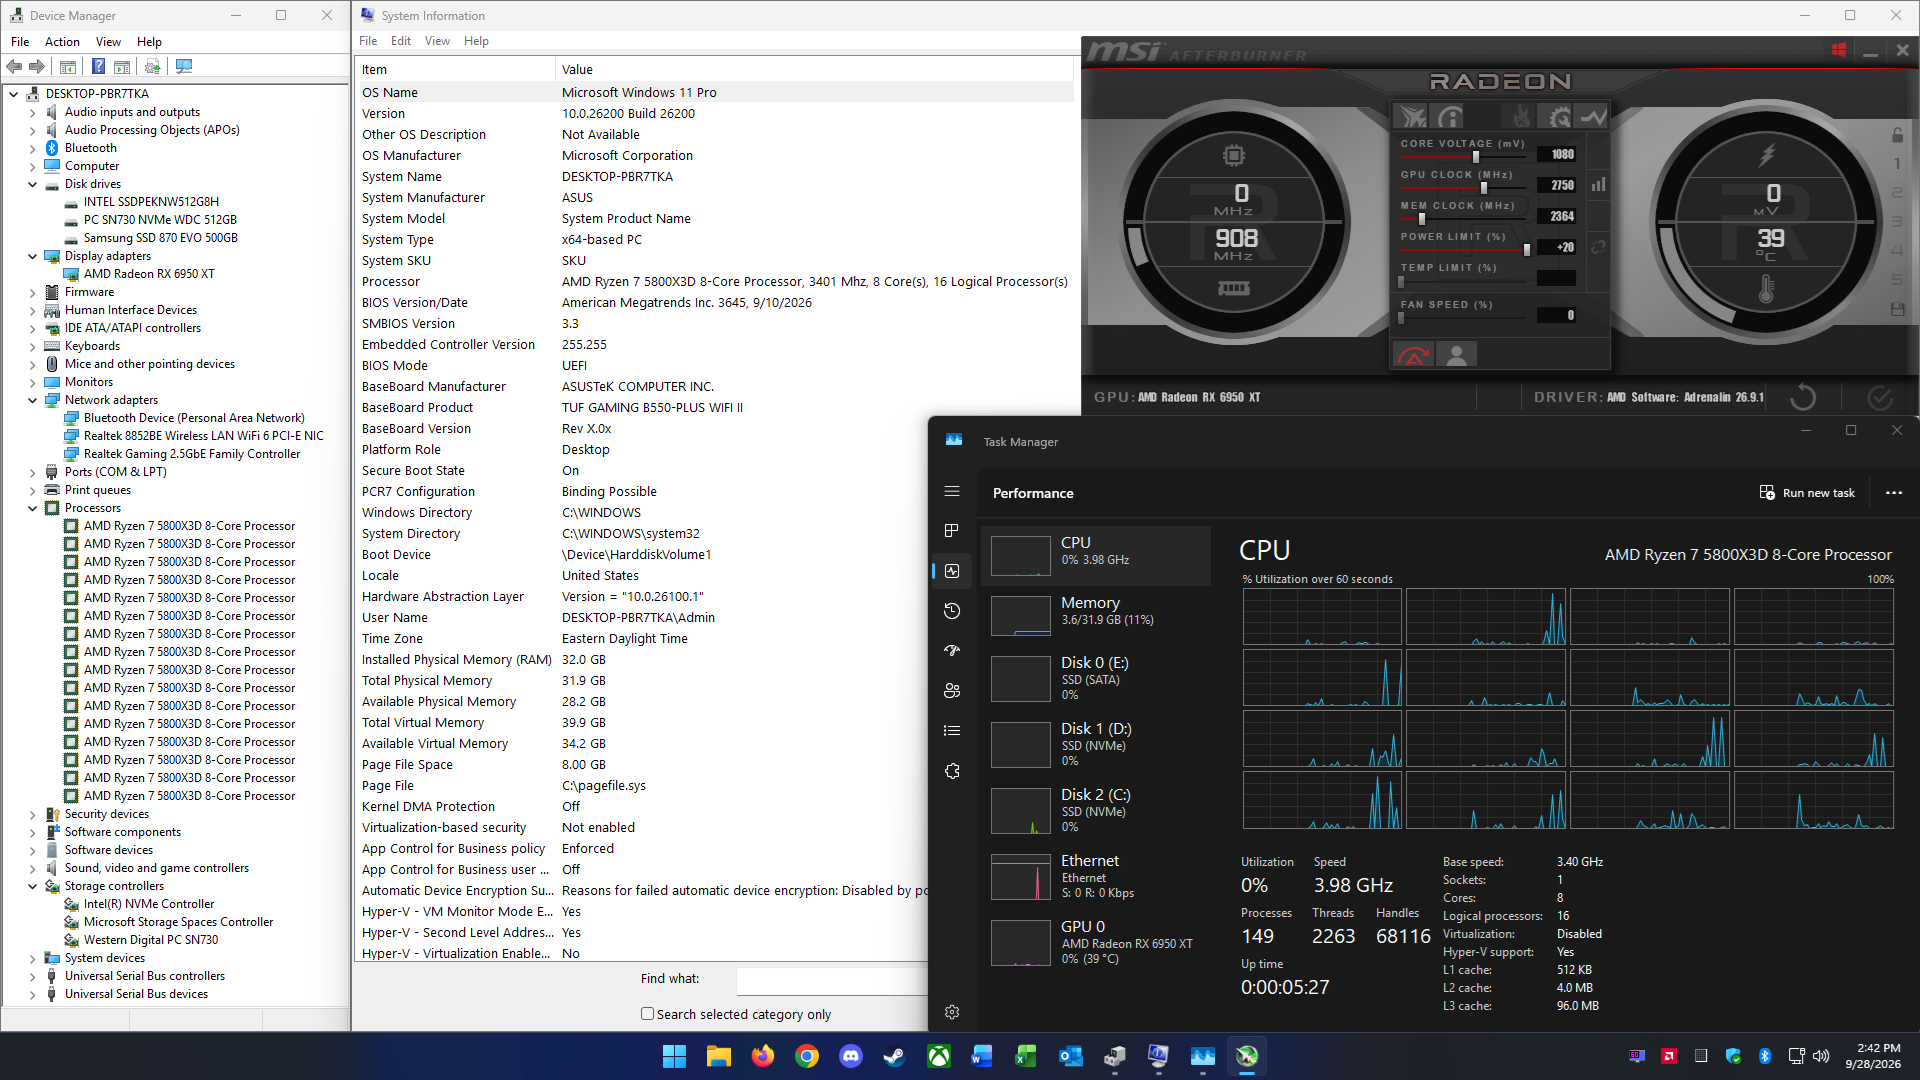
Task: Click Afterburner reset settings arrow icon
Action: click(1803, 397)
